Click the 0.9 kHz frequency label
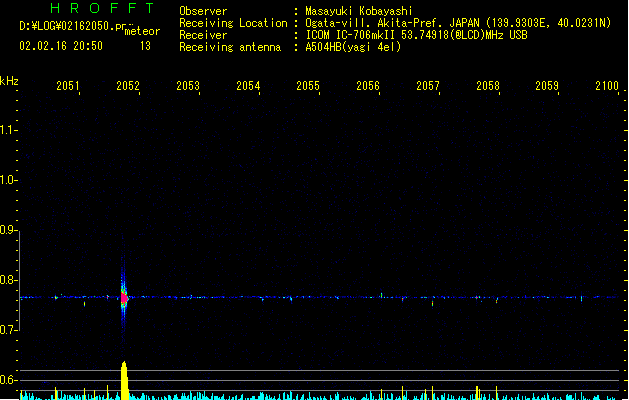This screenshot has height=400, width=629. [8, 230]
